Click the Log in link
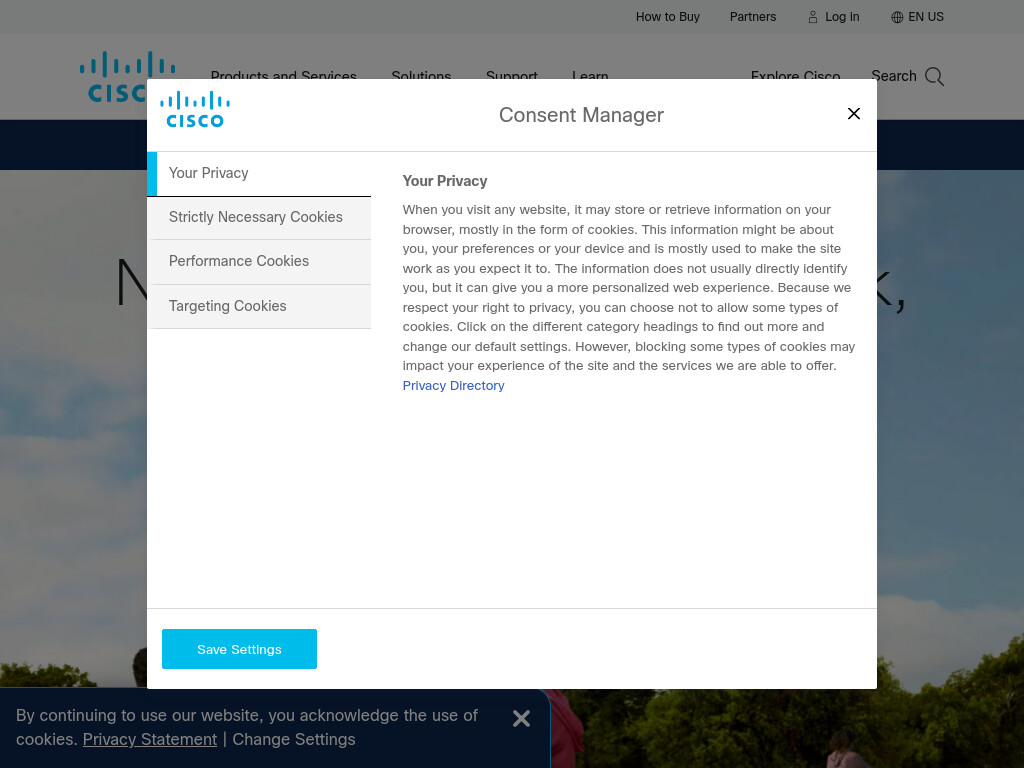The width and height of the screenshot is (1024, 768). coord(842,17)
